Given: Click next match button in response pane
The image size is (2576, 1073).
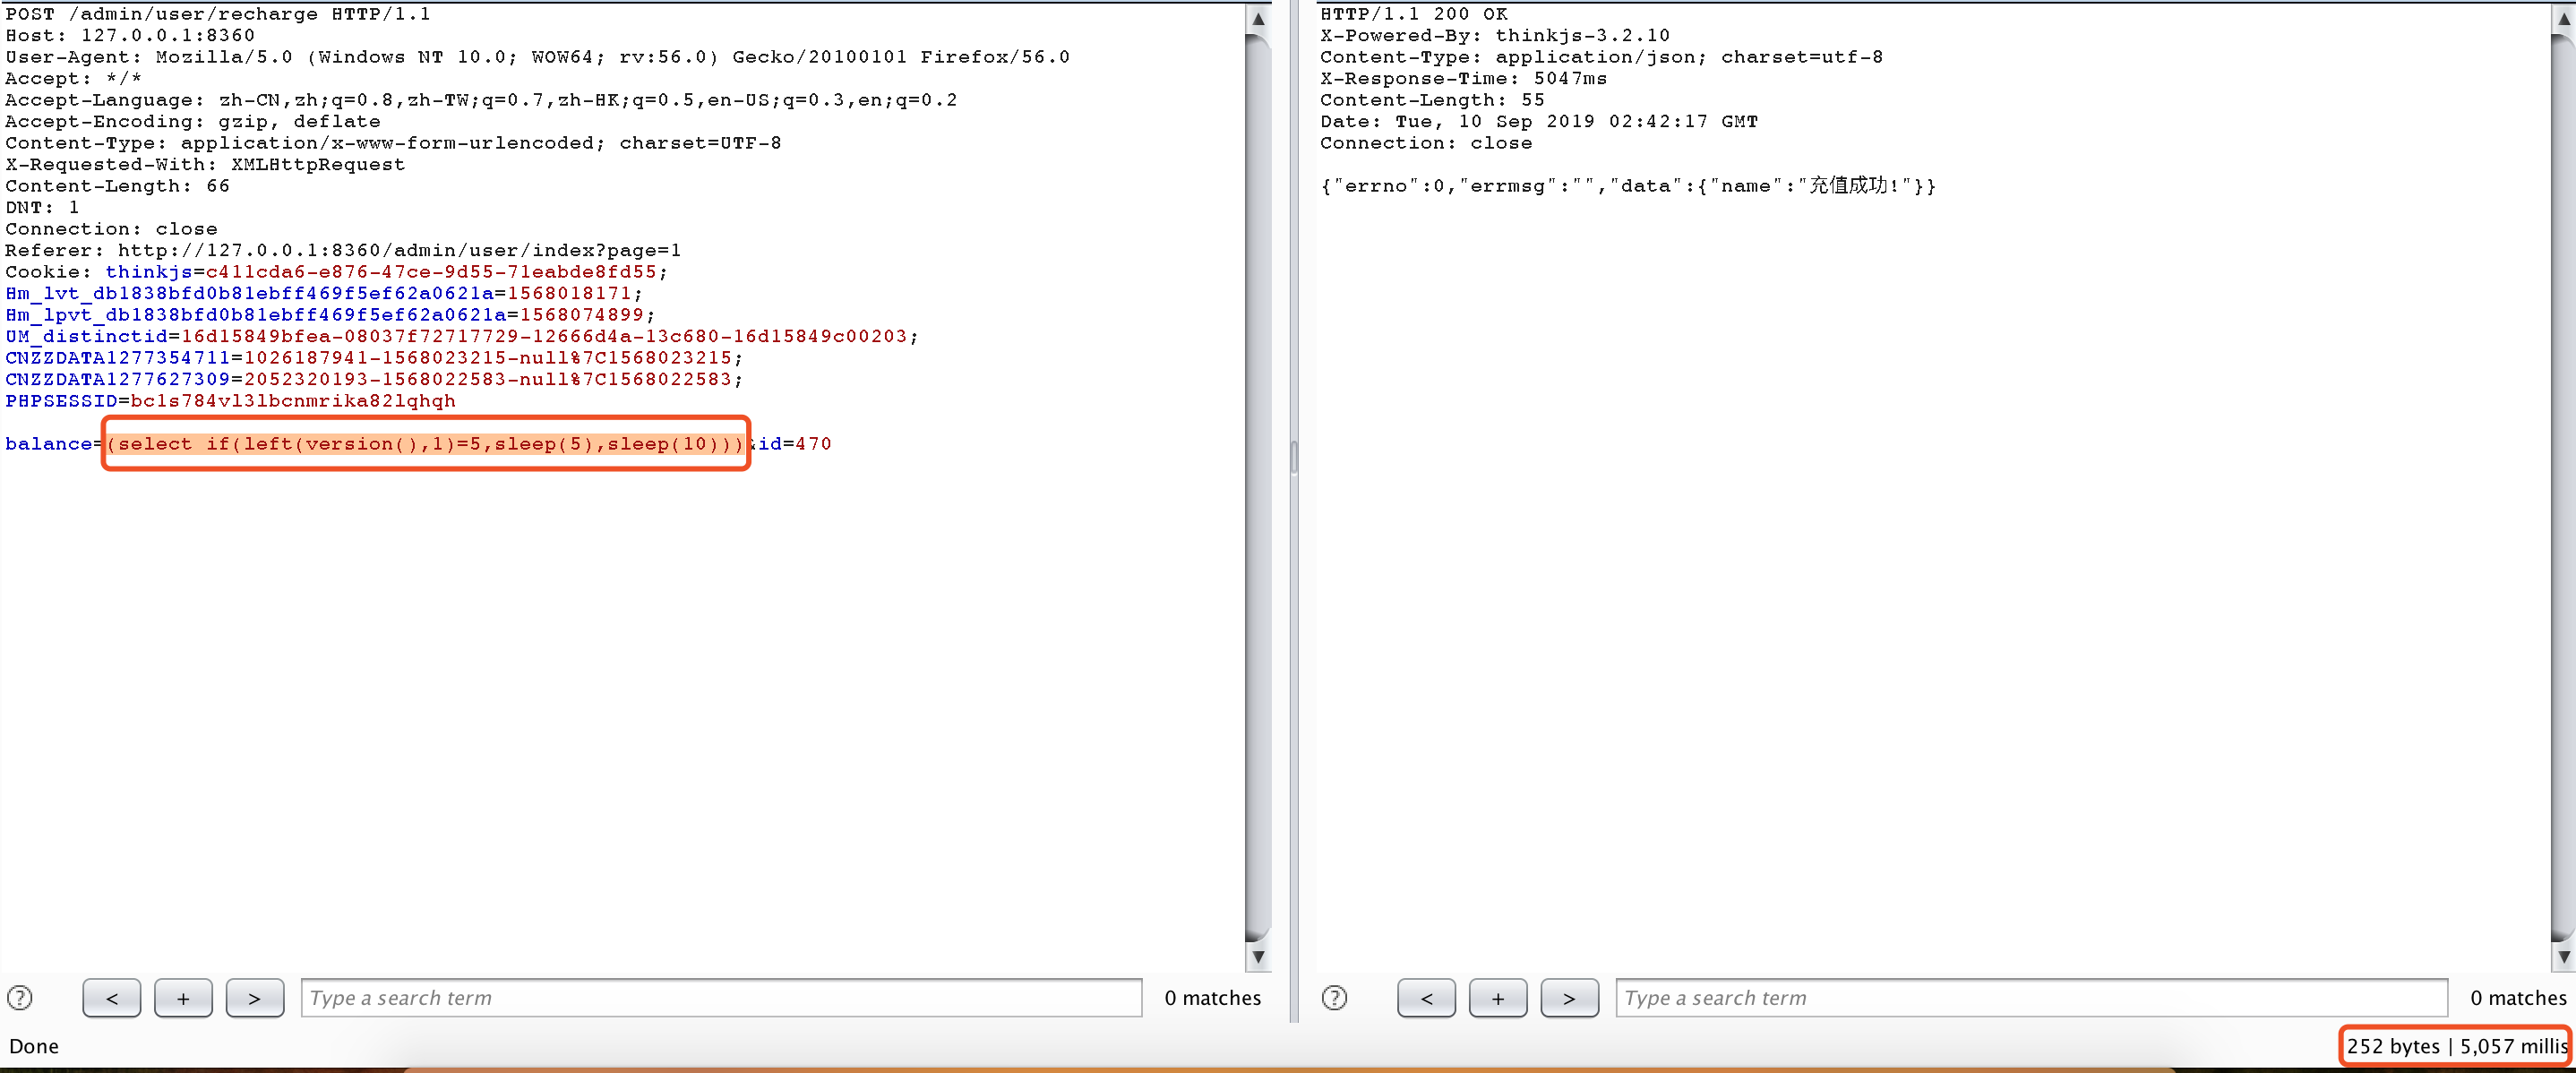Looking at the screenshot, I should tap(1568, 997).
